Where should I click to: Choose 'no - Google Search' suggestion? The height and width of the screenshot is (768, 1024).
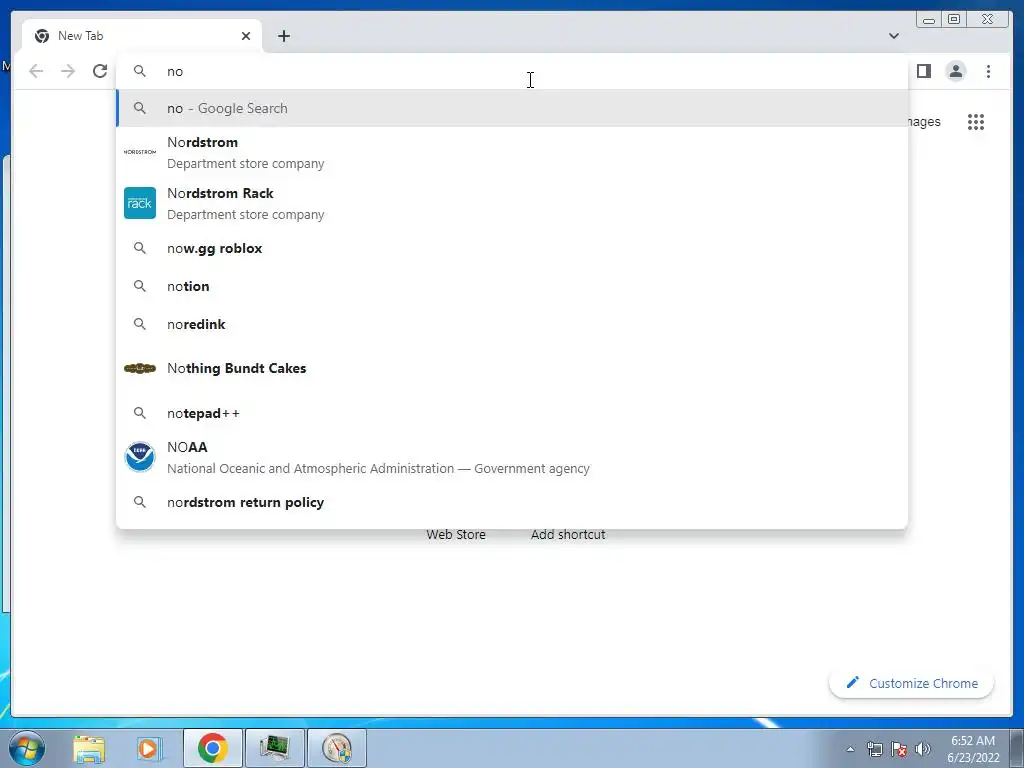[512, 108]
